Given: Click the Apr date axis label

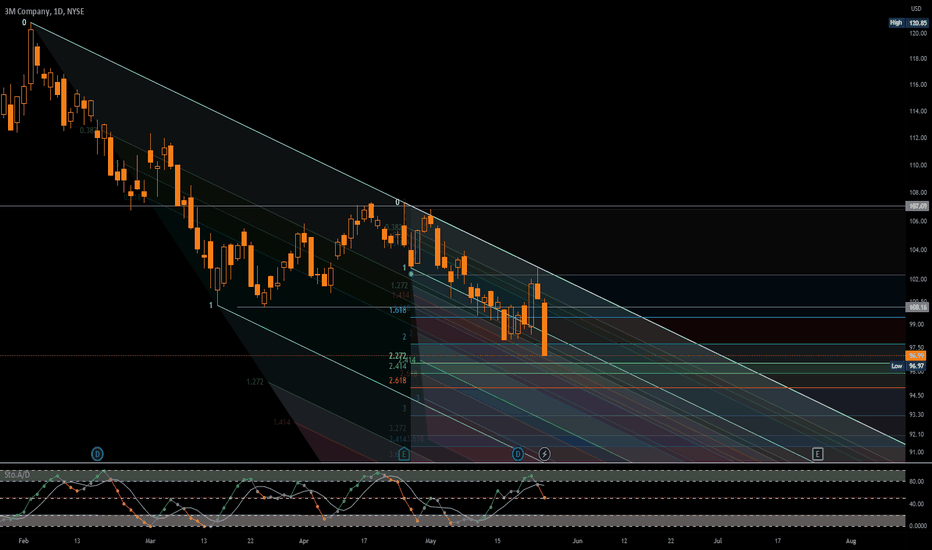Looking at the screenshot, I should tap(304, 541).
